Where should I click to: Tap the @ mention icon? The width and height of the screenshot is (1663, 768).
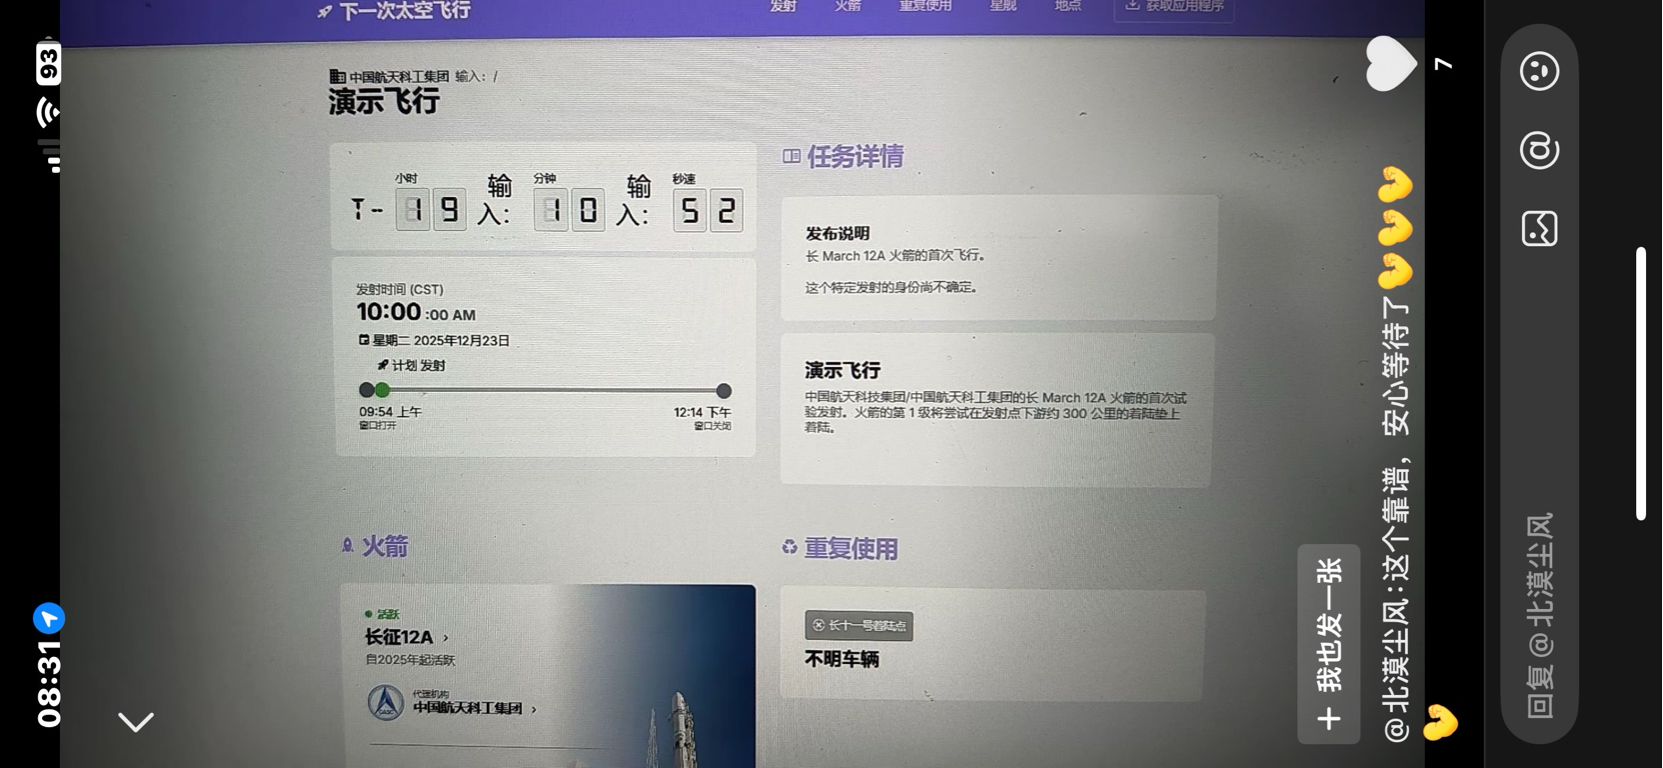[1539, 150]
